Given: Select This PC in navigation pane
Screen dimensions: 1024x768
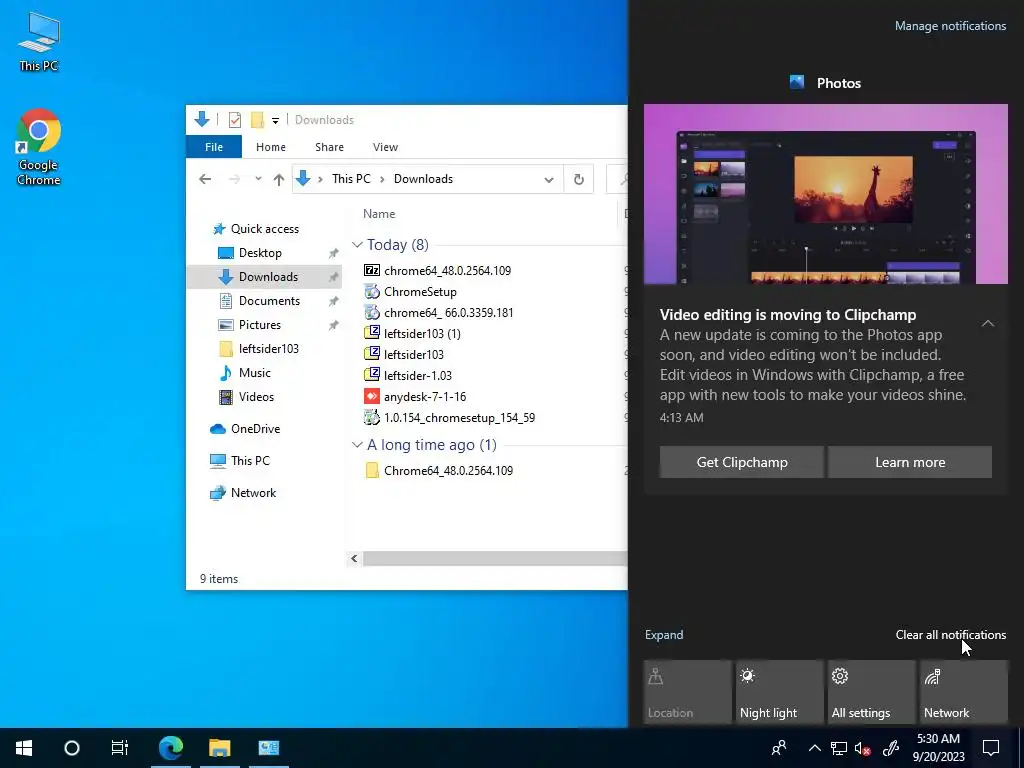Looking at the screenshot, I should 249,460.
